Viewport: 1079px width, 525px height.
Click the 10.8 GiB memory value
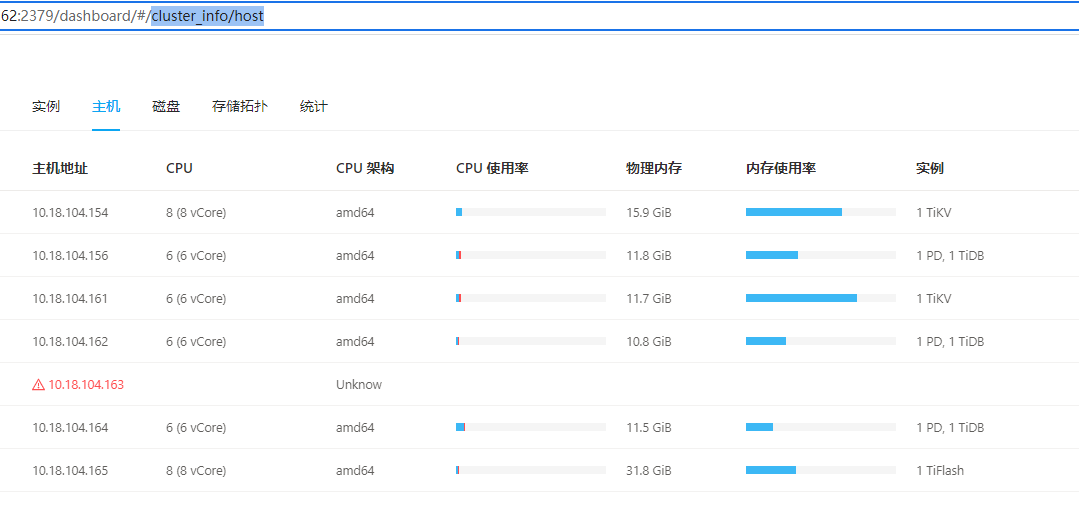coord(648,341)
